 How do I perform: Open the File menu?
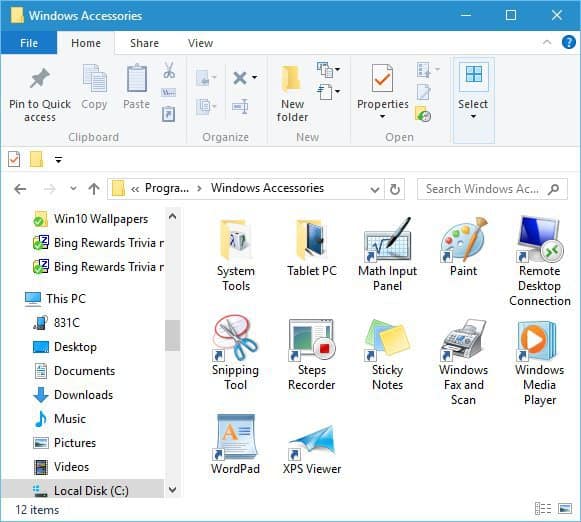(x=29, y=43)
